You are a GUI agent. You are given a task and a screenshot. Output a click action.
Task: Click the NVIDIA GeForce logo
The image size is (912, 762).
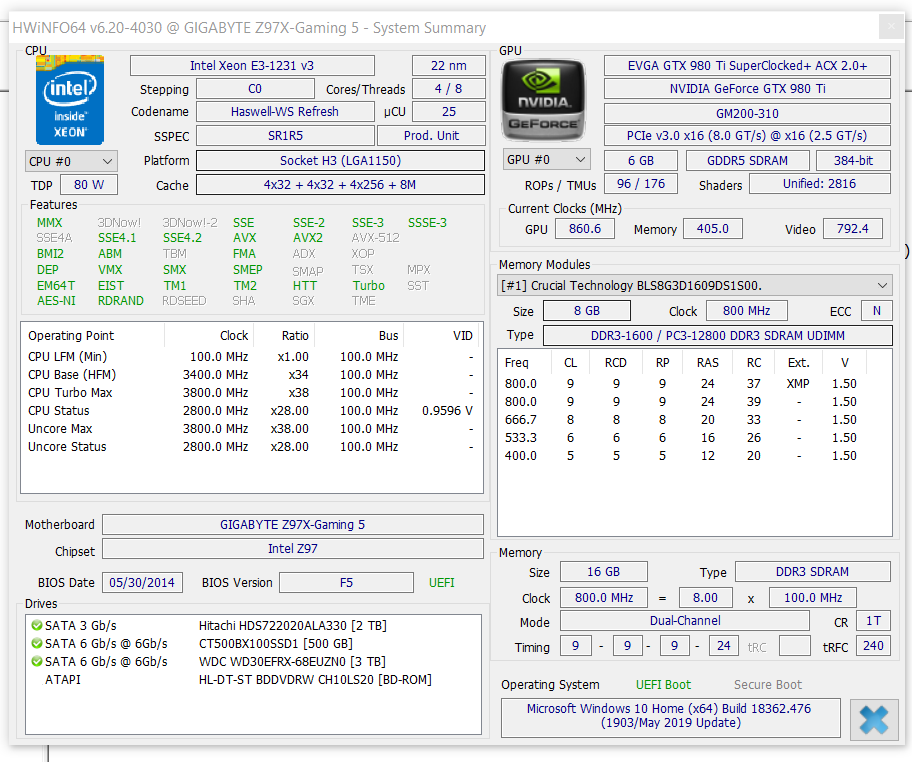[543, 100]
